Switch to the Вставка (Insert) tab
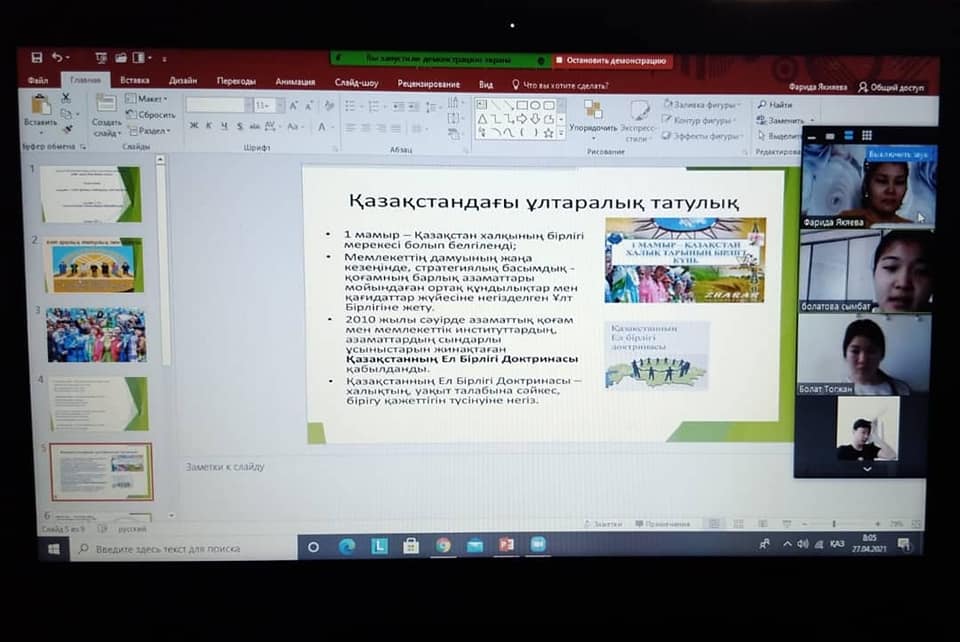Screen dimensions: 960x642 135,81
